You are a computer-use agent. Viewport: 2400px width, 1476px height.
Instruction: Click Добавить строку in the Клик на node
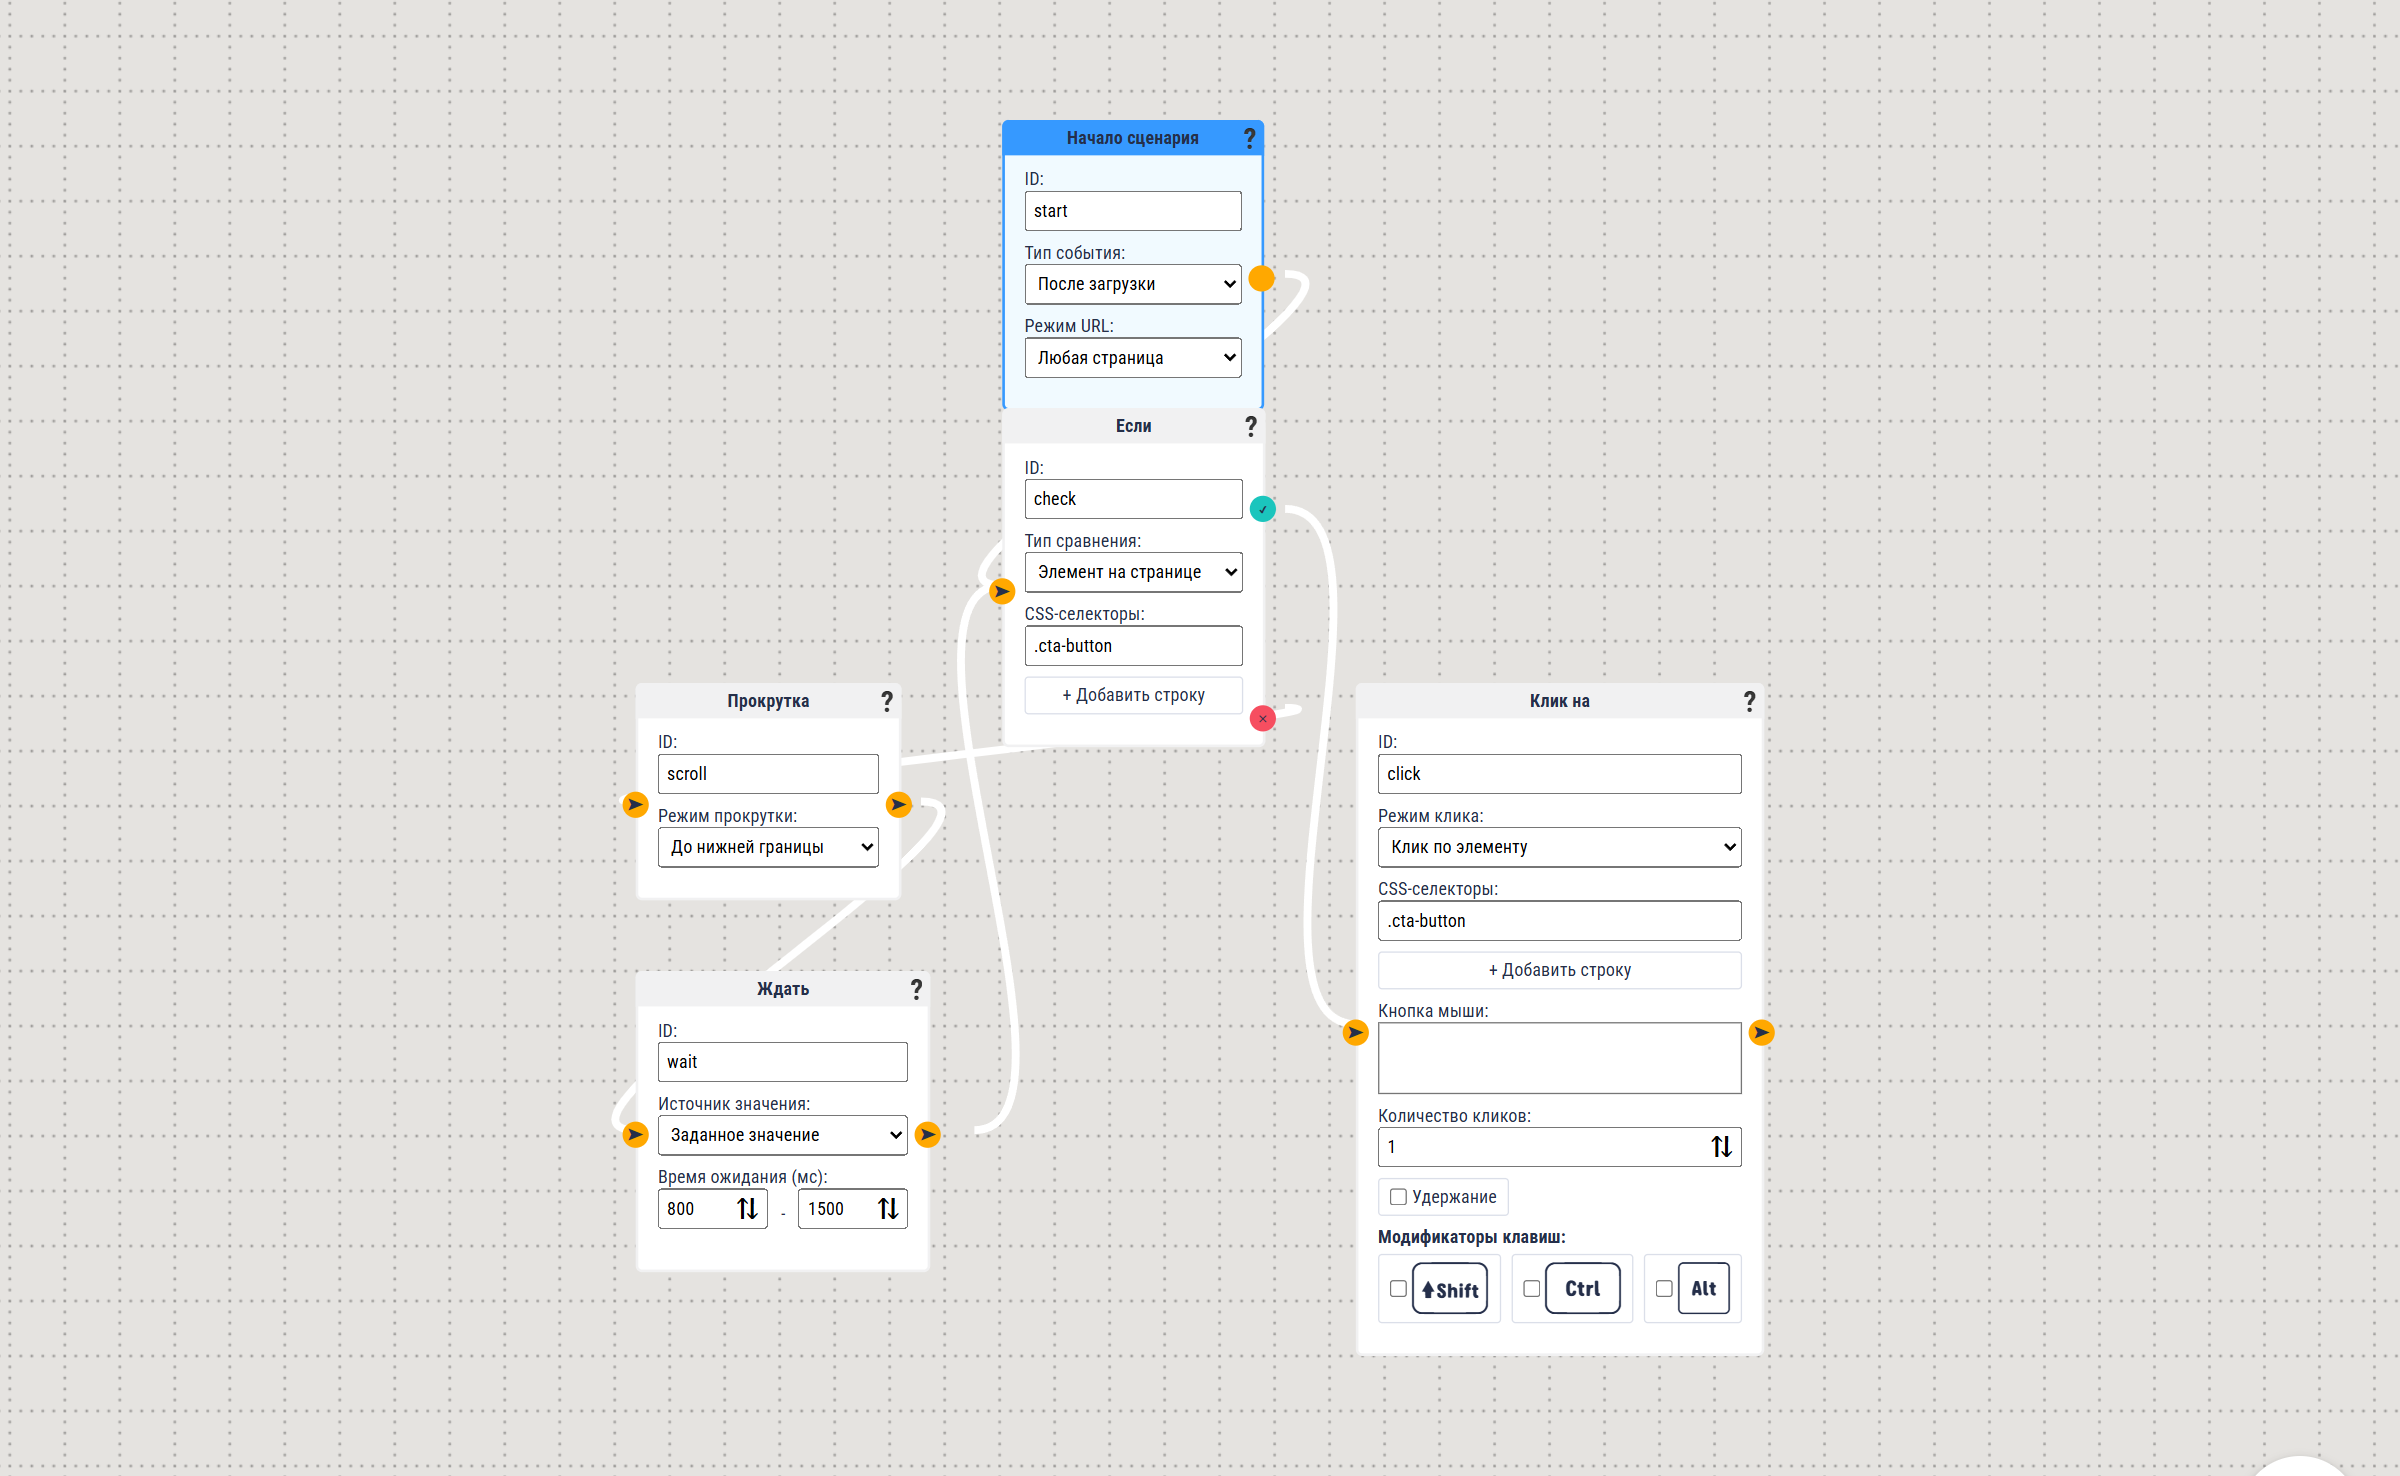1559,970
